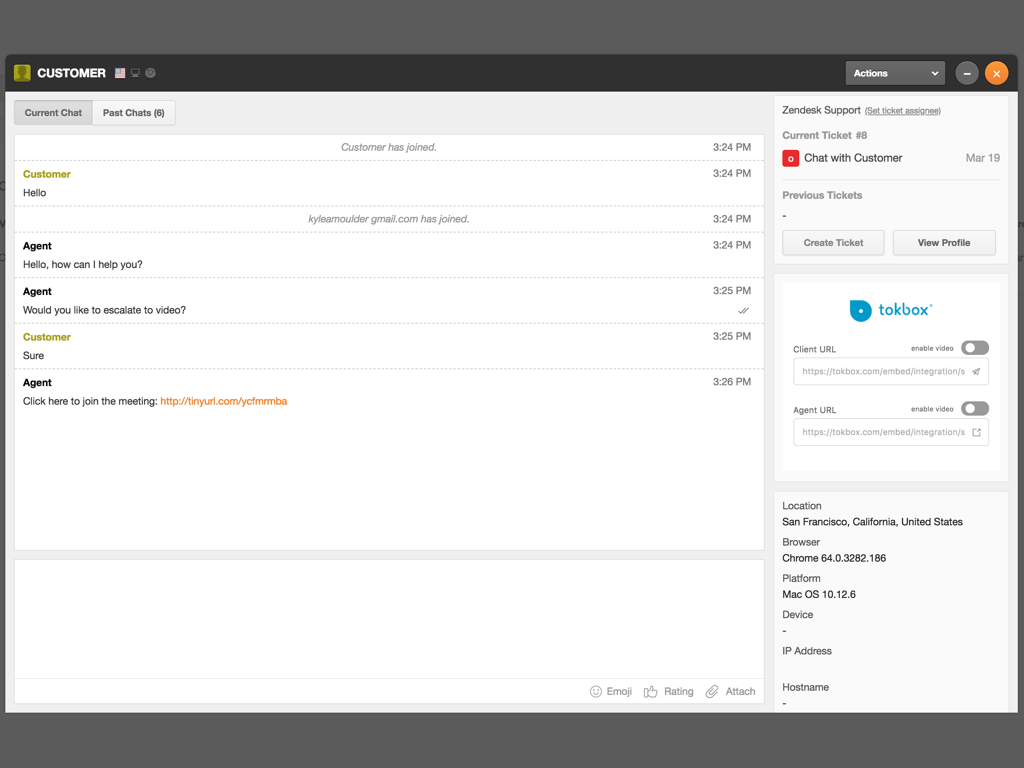Enable video for the Agent URL
Screen dimensions: 1024x768
click(x=974, y=408)
